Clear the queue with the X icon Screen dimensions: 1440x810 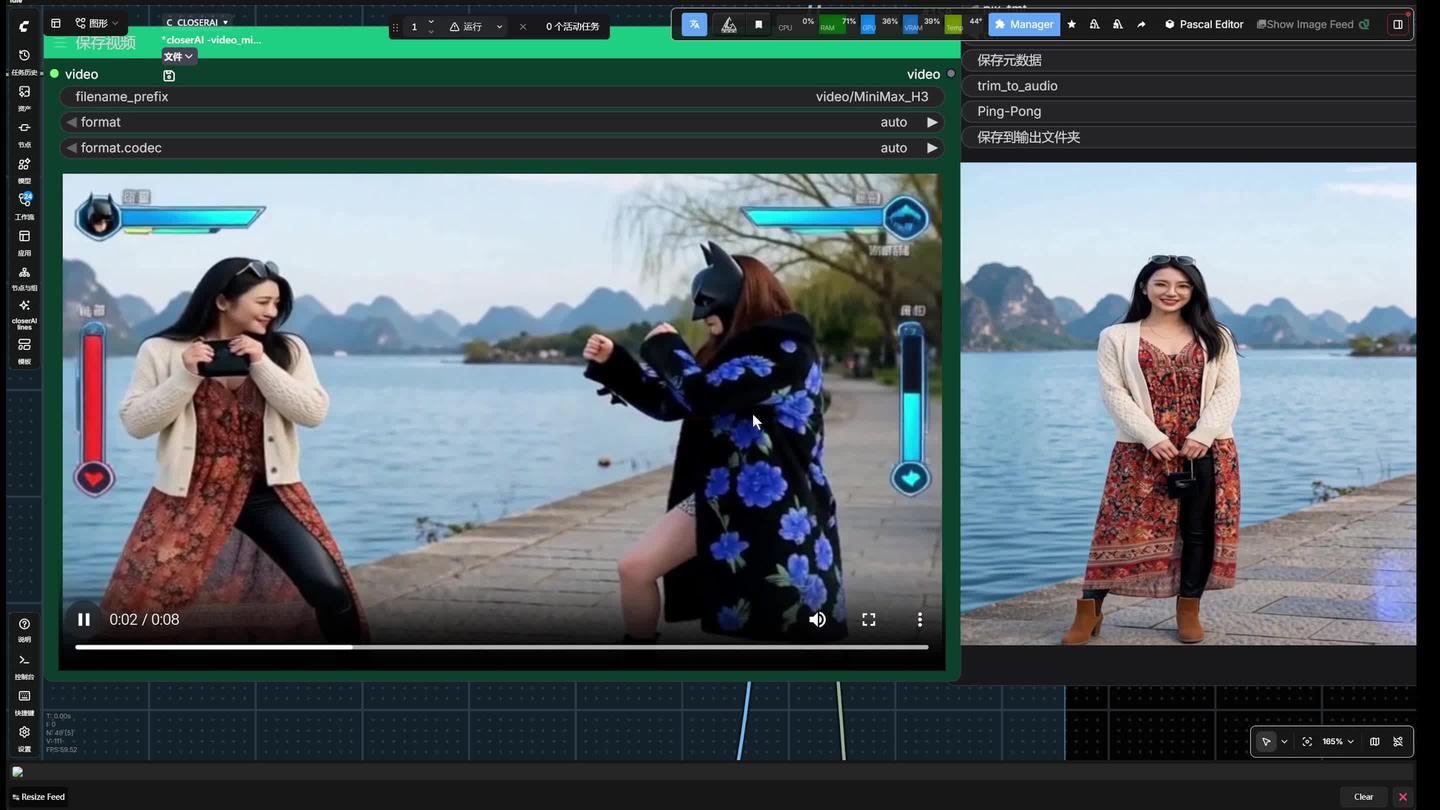pos(522,27)
